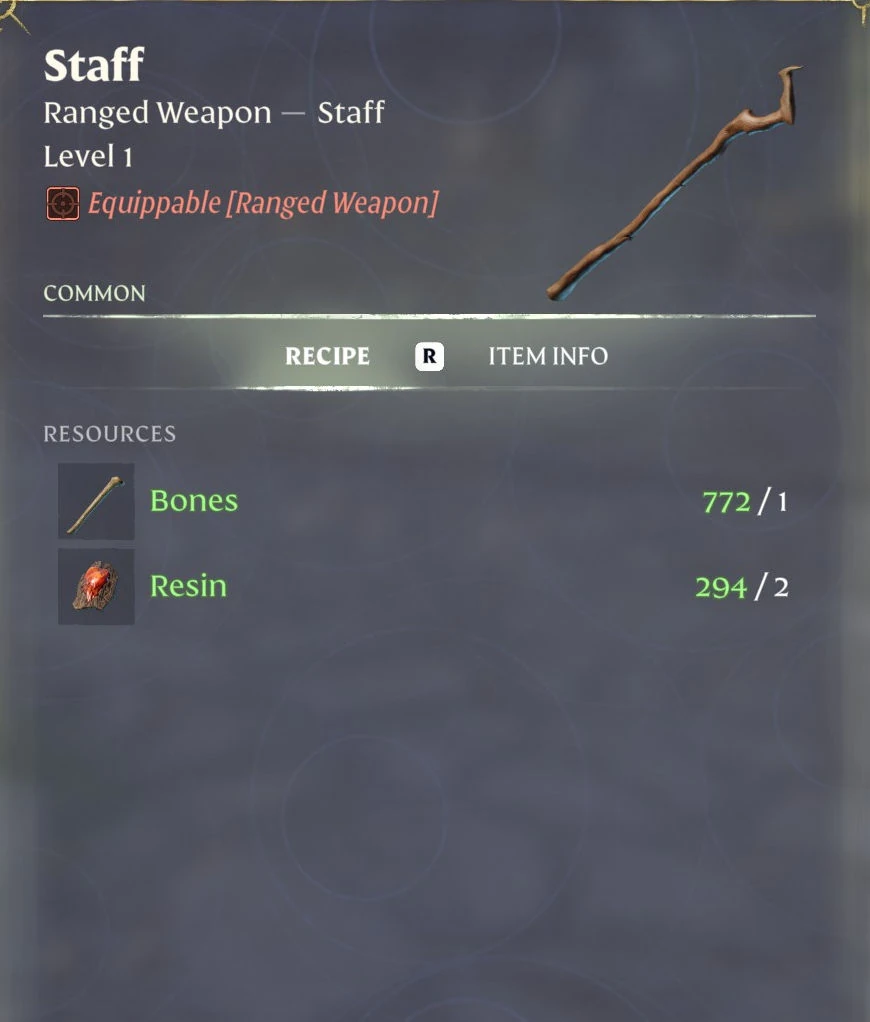Click the Level 1 text
This screenshot has width=870, height=1022.
tap(88, 156)
